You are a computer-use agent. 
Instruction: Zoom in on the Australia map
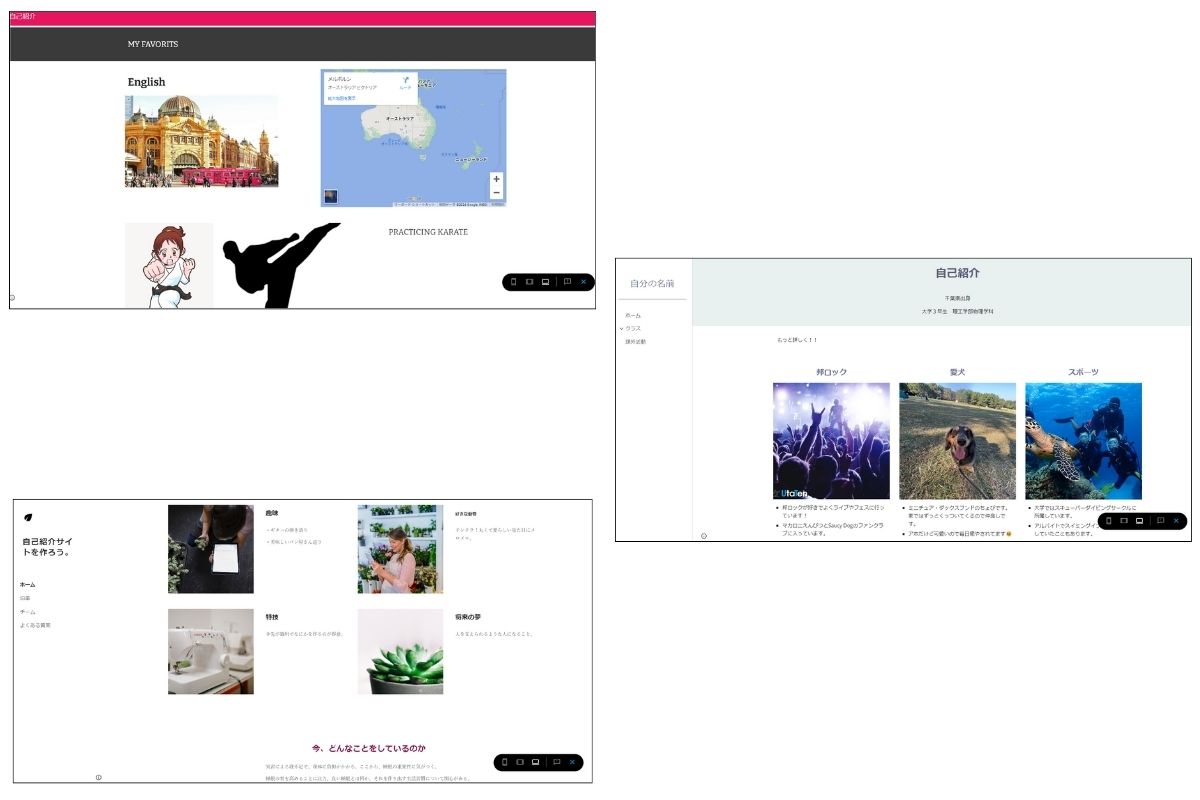pos(496,179)
